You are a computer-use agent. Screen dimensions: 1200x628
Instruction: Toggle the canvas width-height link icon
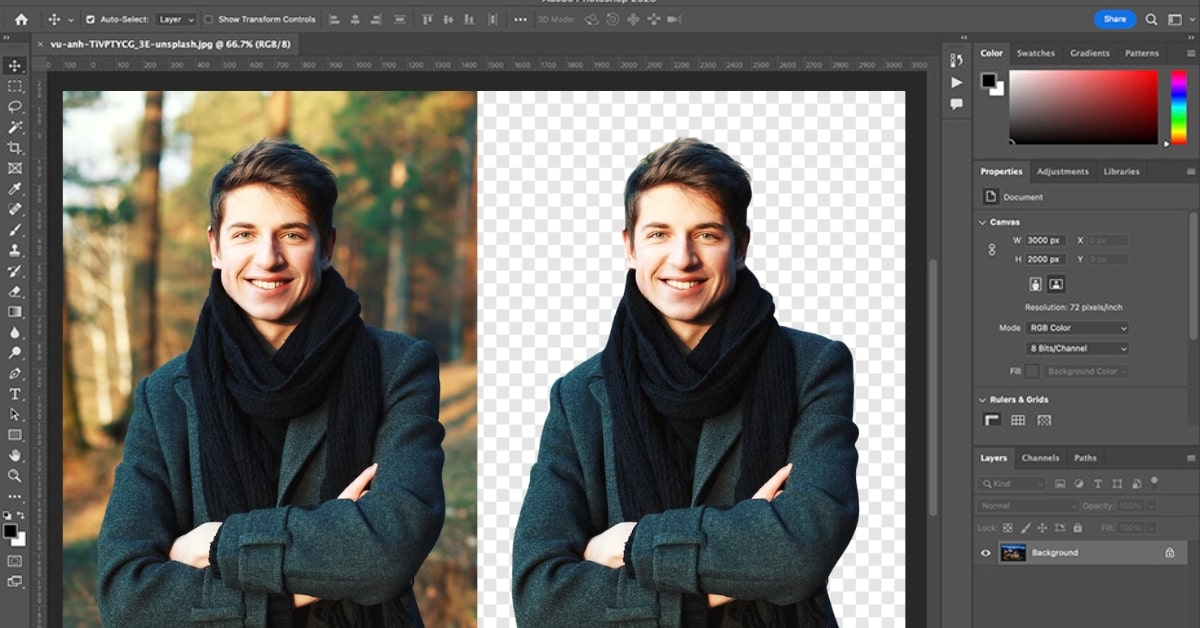point(992,250)
